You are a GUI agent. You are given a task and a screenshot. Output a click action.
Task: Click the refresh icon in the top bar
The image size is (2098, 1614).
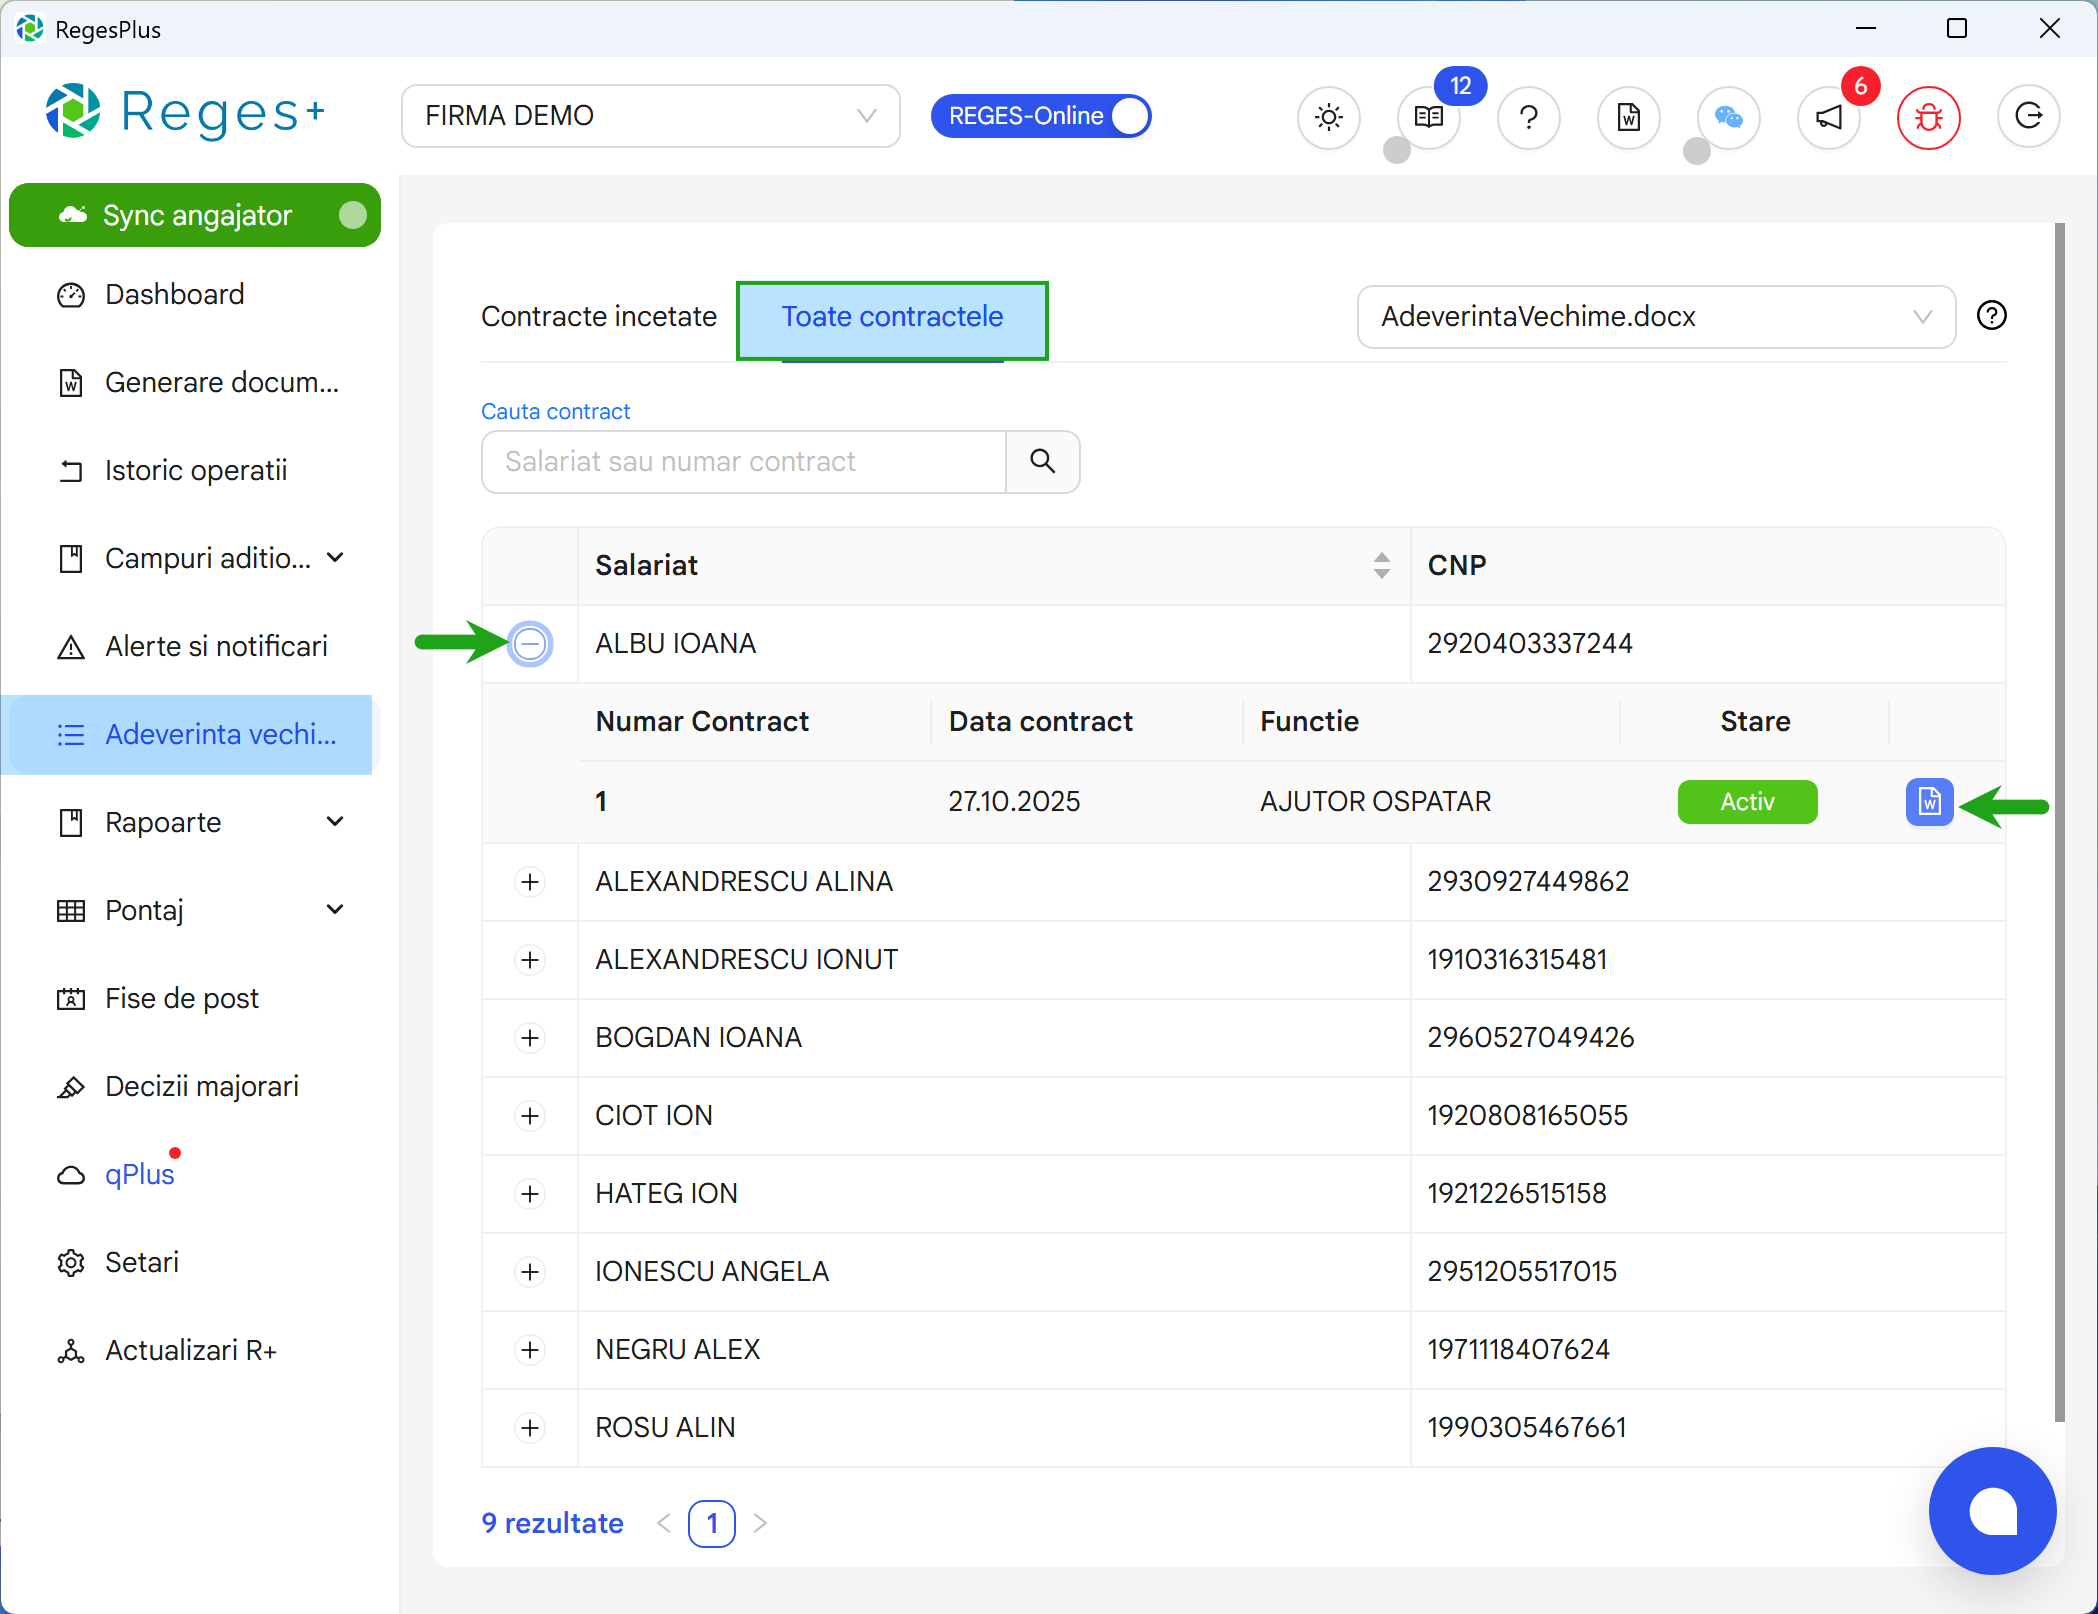[2028, 117]
